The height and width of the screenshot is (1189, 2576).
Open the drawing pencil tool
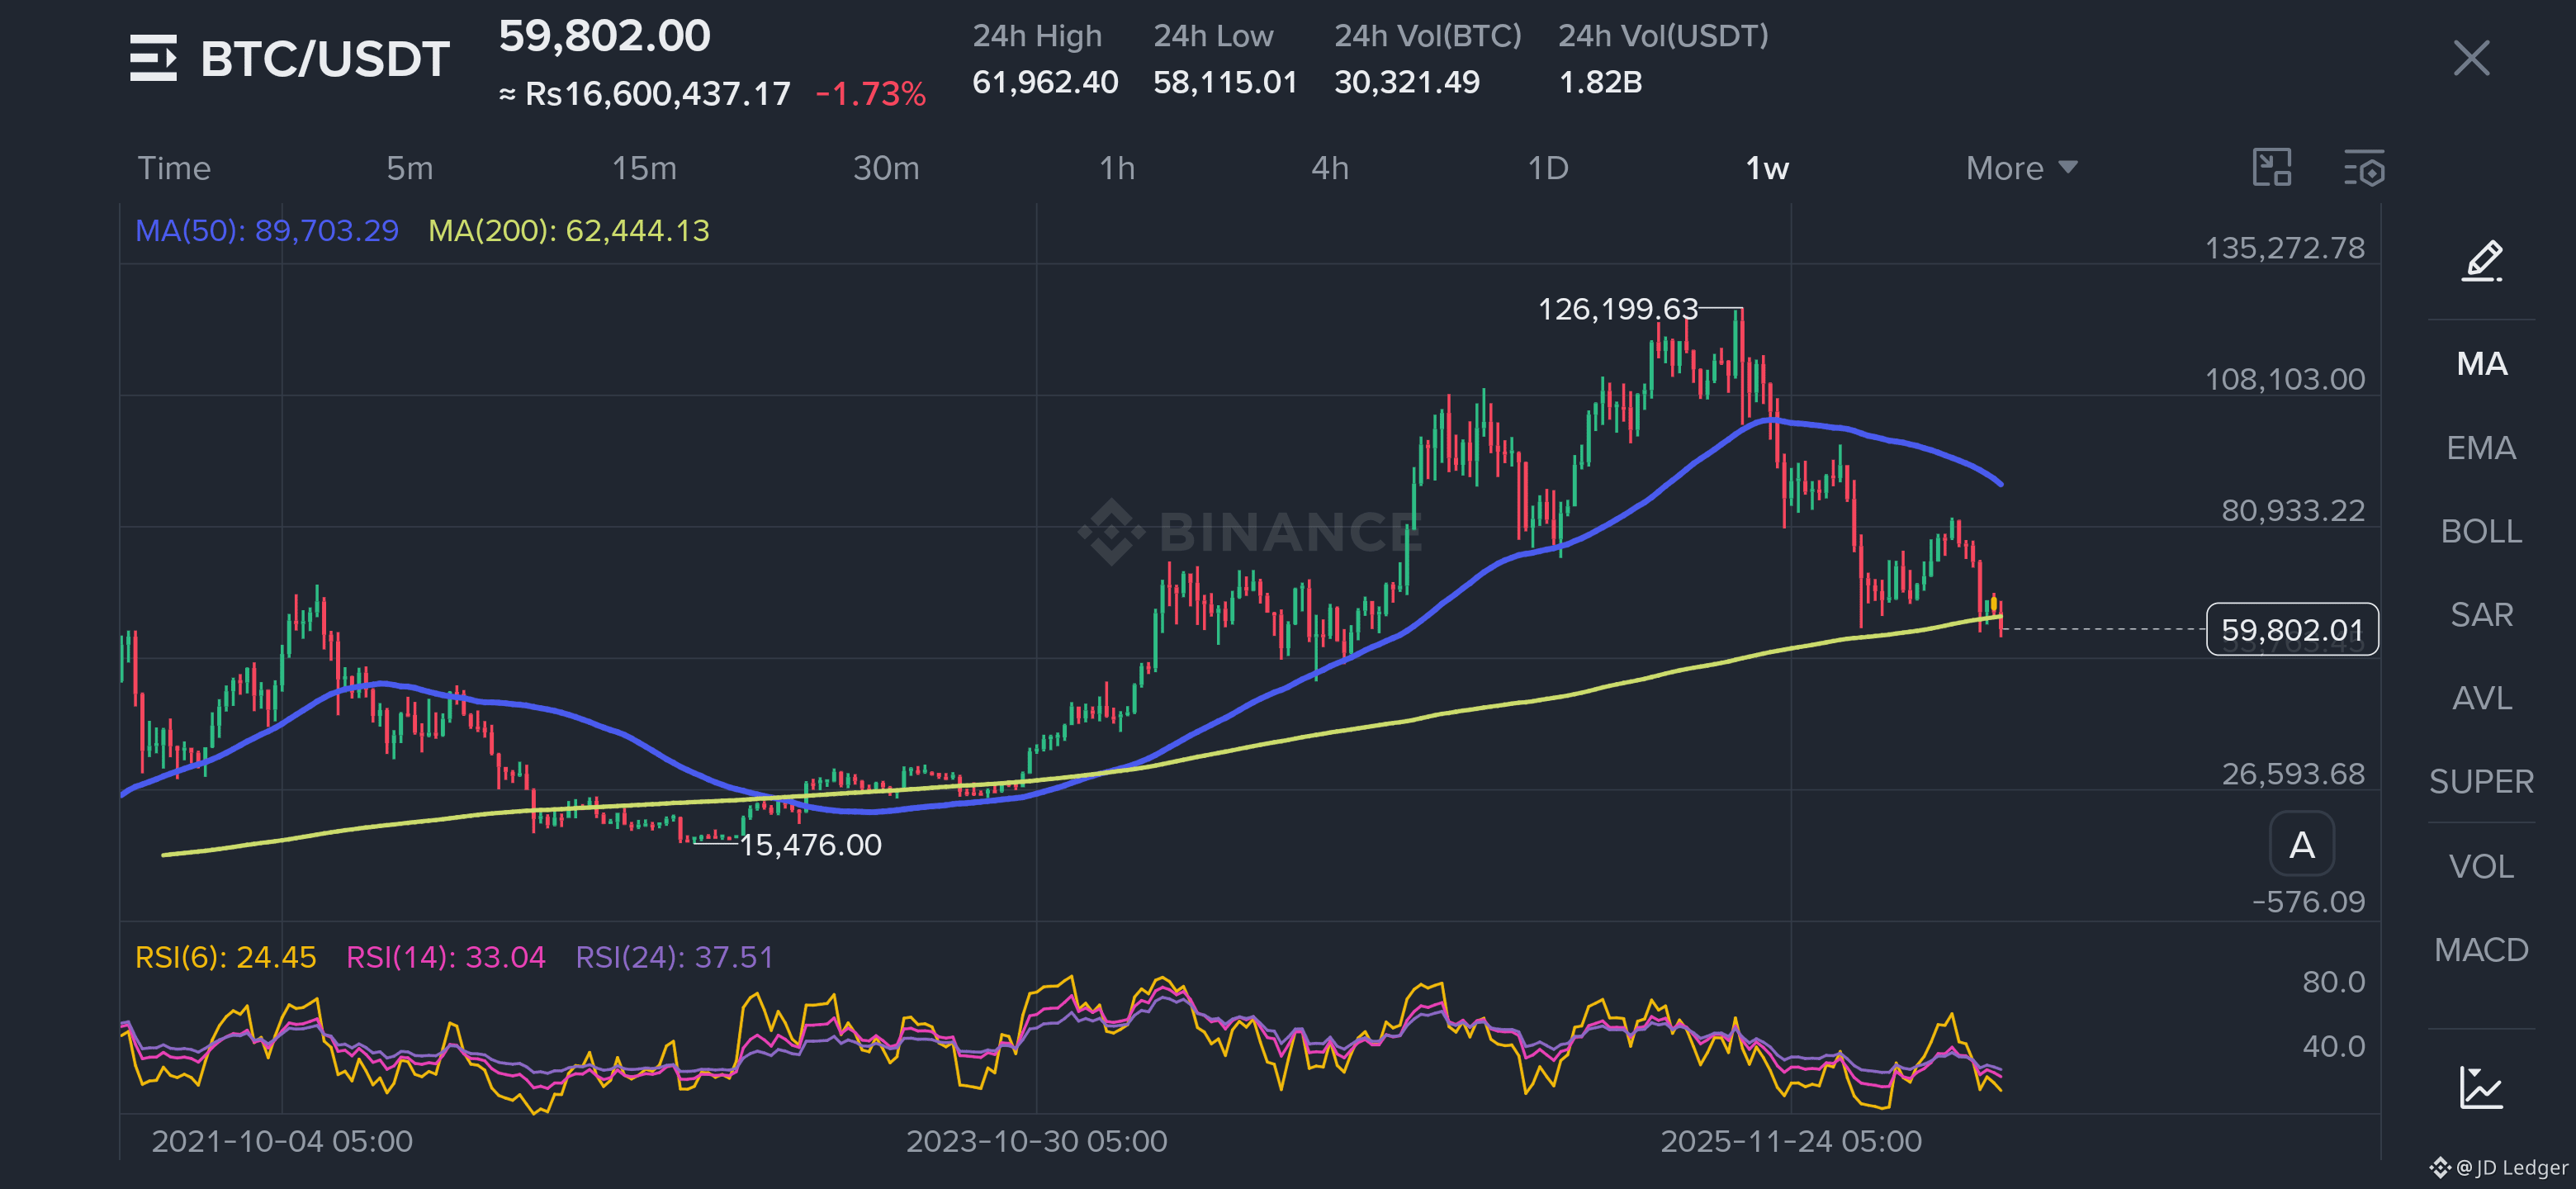(x=2482, y=261)
